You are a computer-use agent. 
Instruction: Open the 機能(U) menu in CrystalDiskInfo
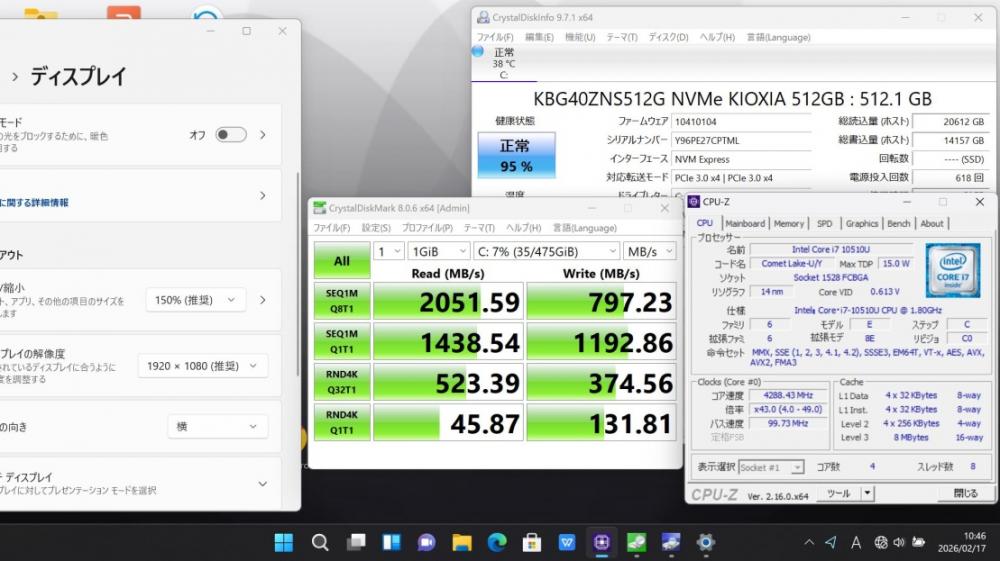[580, 37]
